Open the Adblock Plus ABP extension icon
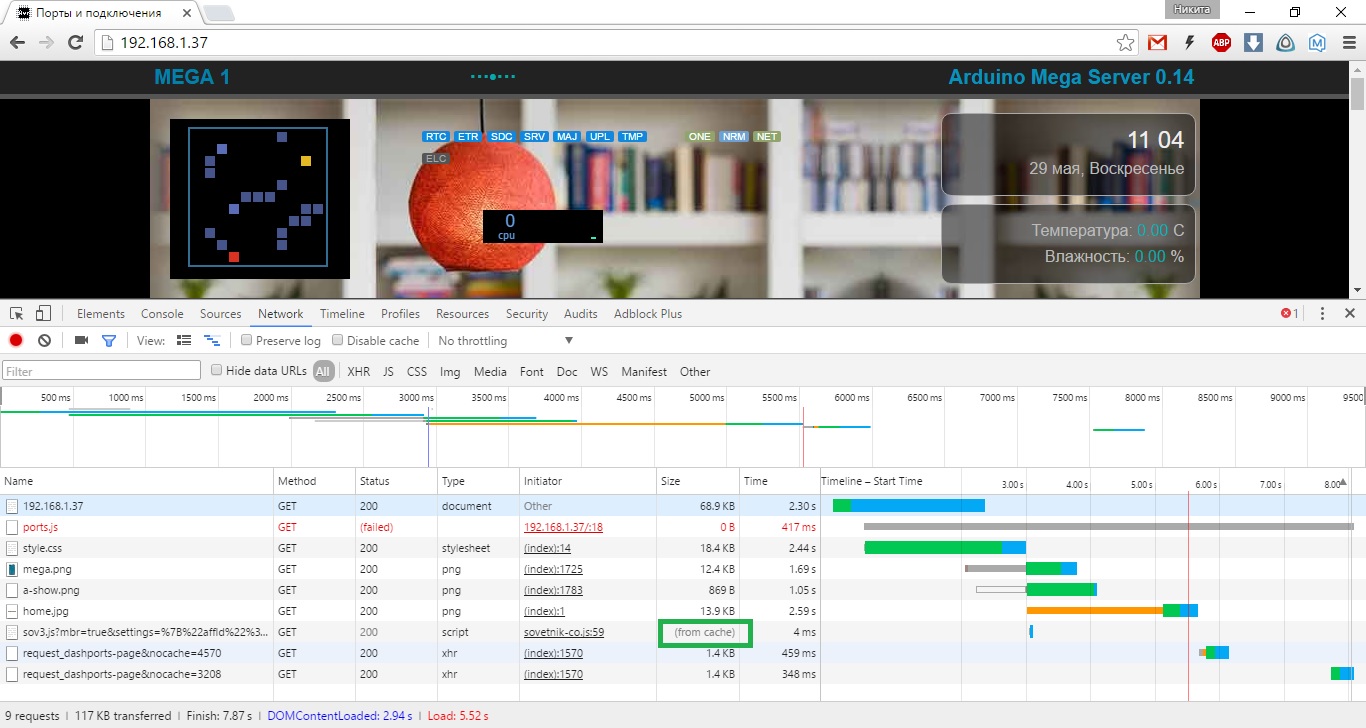Screen dimensions: 1366x728 (1221, 43)
